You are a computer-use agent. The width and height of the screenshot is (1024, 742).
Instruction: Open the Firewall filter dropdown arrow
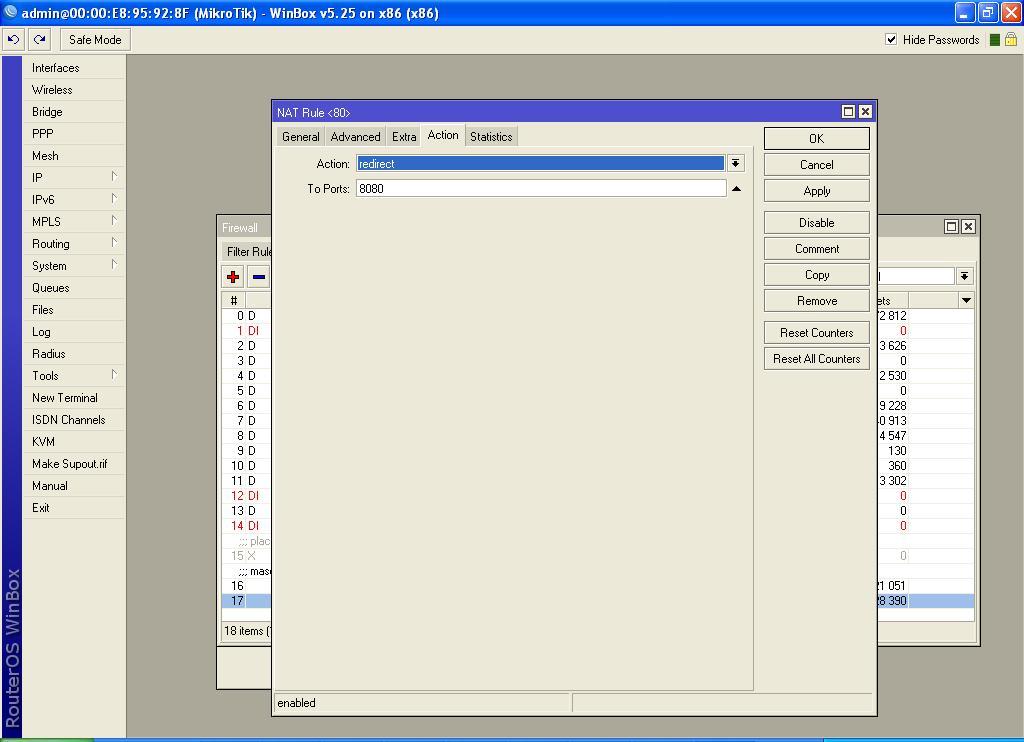(x=965, y=276)
